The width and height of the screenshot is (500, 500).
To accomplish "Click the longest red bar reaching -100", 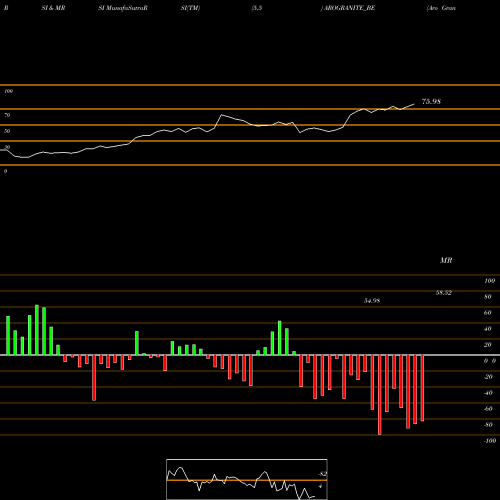I will 380,395.
